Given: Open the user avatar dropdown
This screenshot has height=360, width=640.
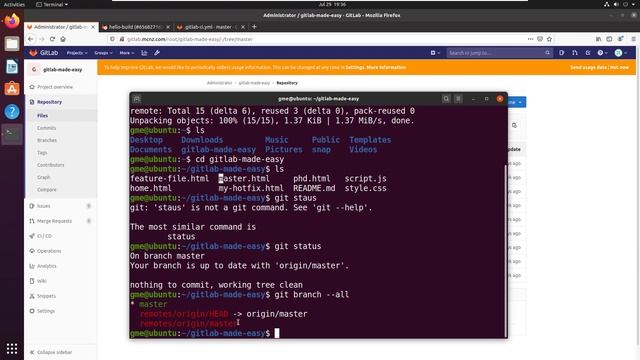Looking at the screenshot, I should (x=621, y=53).
